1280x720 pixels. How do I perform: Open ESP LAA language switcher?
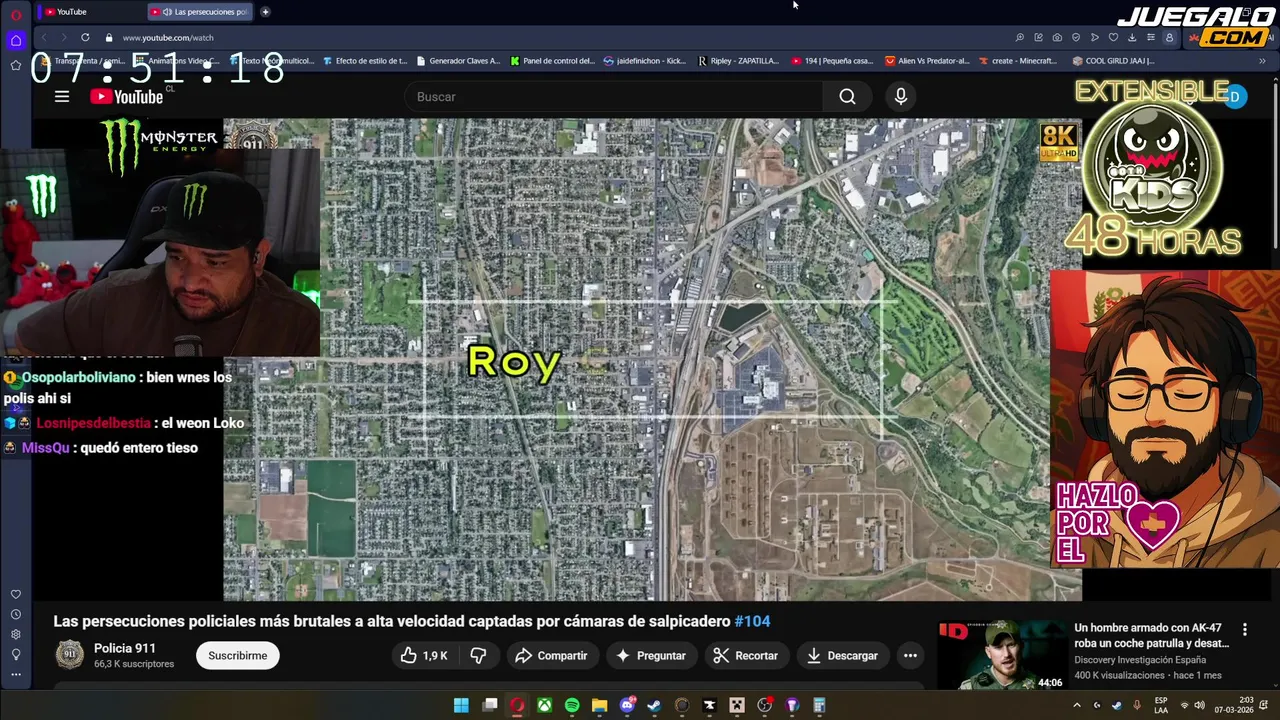pos(1161,705)
